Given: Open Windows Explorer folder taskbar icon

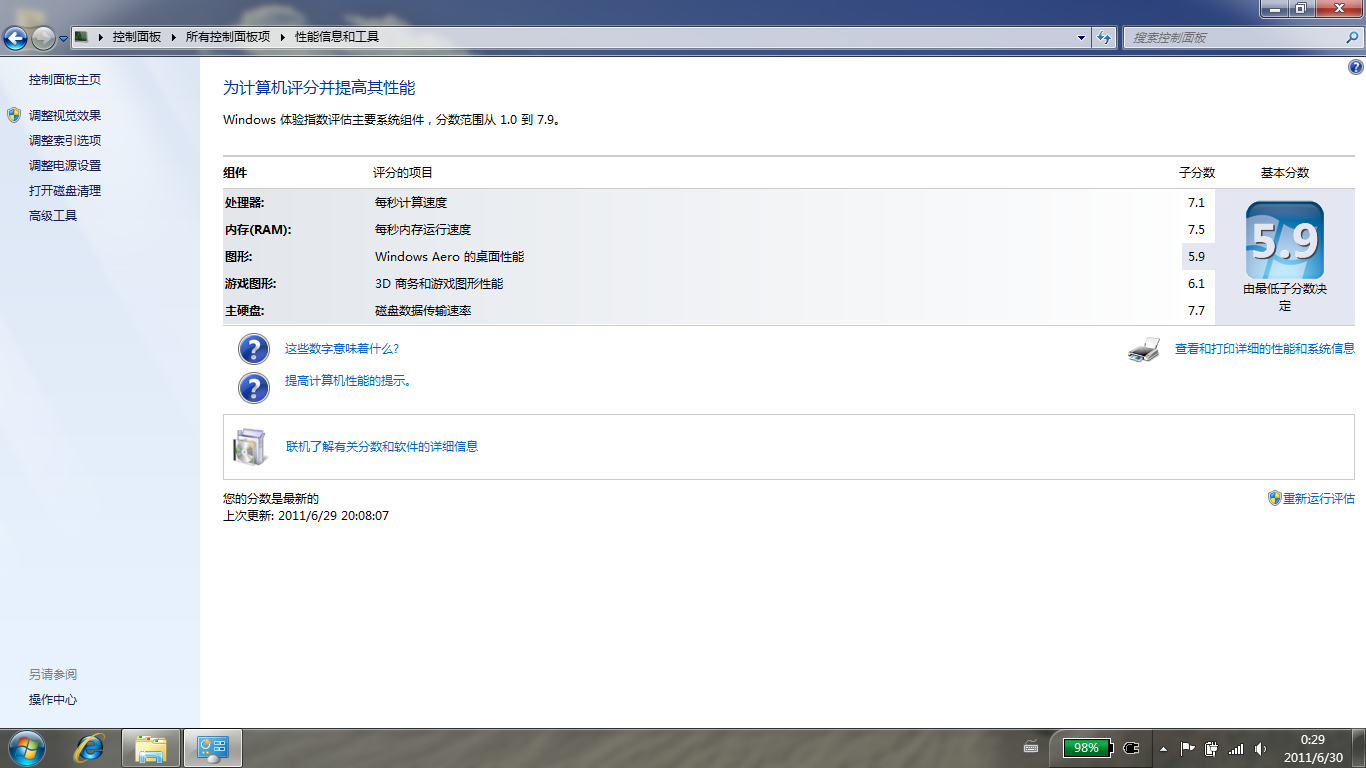Looking at the screenshot, I should click(x=151, y=748).
